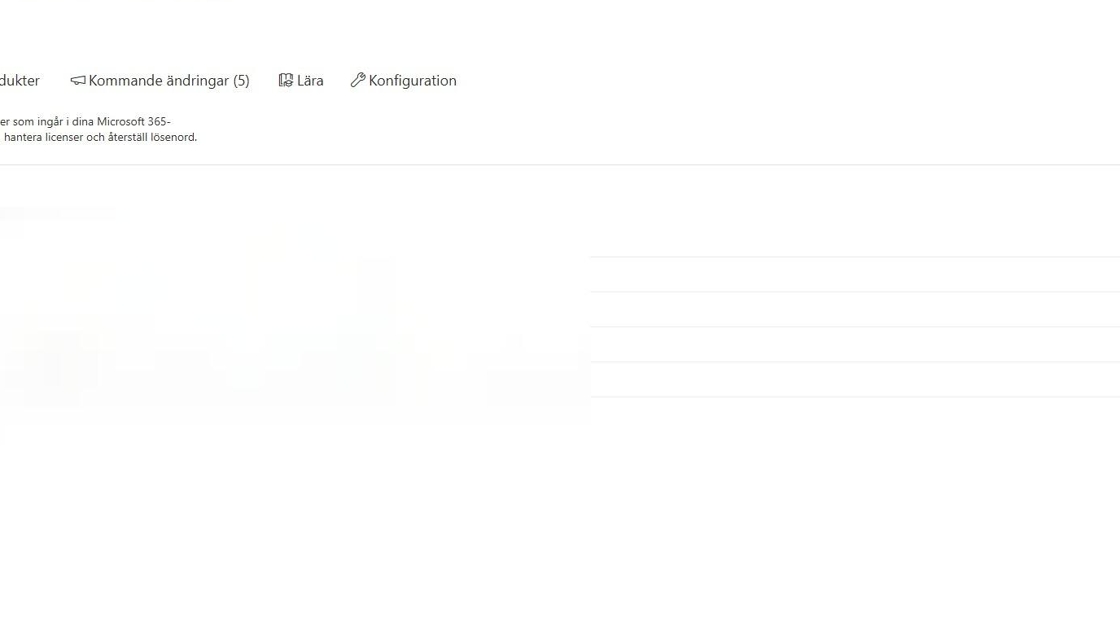Open the Kommande ändringar (5) tab

coord(160,80)
